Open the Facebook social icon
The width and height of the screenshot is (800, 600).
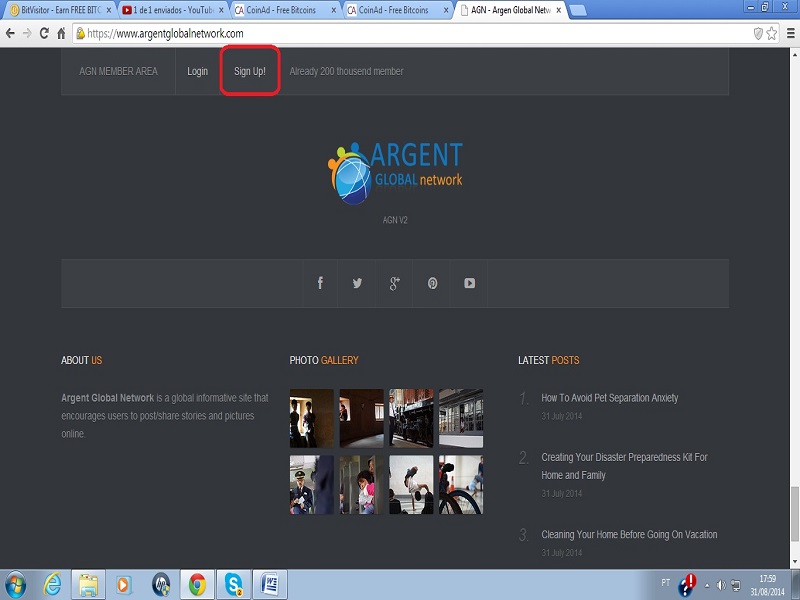point(320,283)
